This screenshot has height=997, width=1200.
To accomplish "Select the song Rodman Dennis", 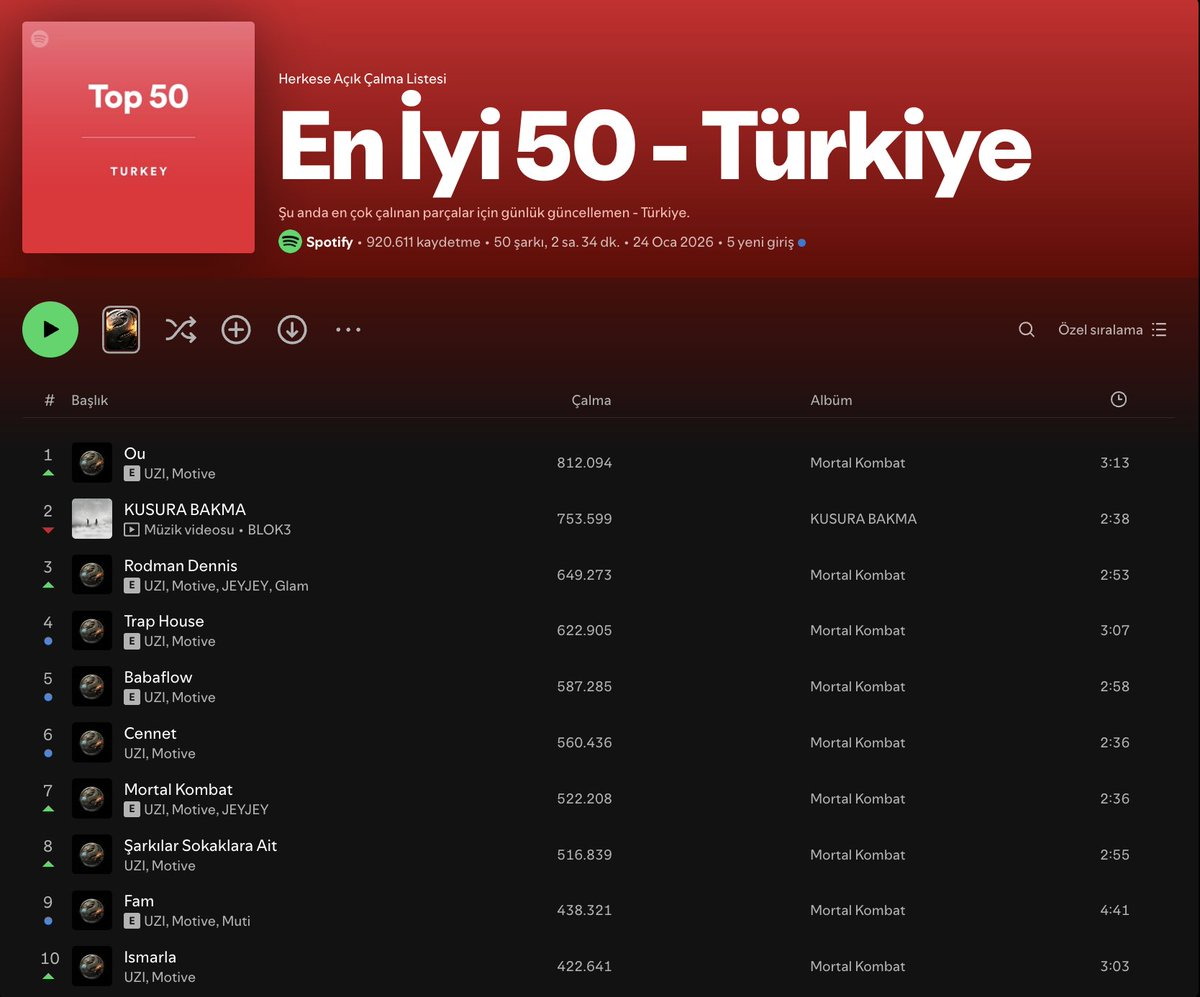I will [x=180, y=565].
